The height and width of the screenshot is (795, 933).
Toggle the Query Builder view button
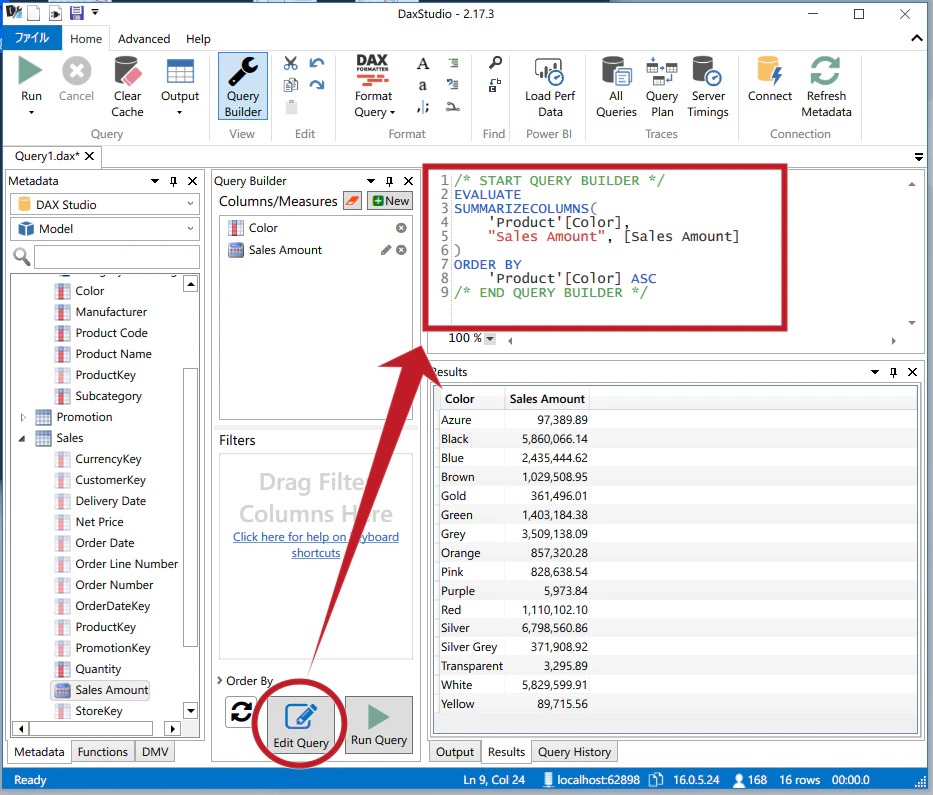(243, 86)
